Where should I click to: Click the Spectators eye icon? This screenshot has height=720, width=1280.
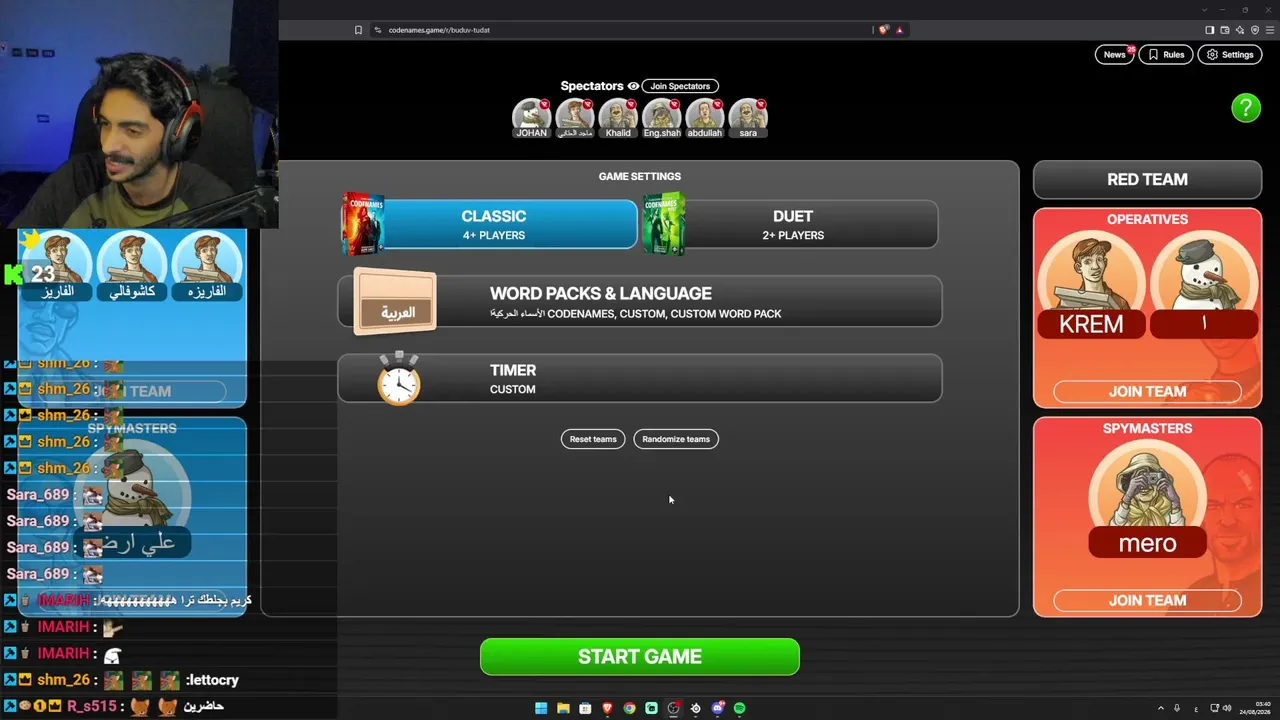(x=633, y=86)
